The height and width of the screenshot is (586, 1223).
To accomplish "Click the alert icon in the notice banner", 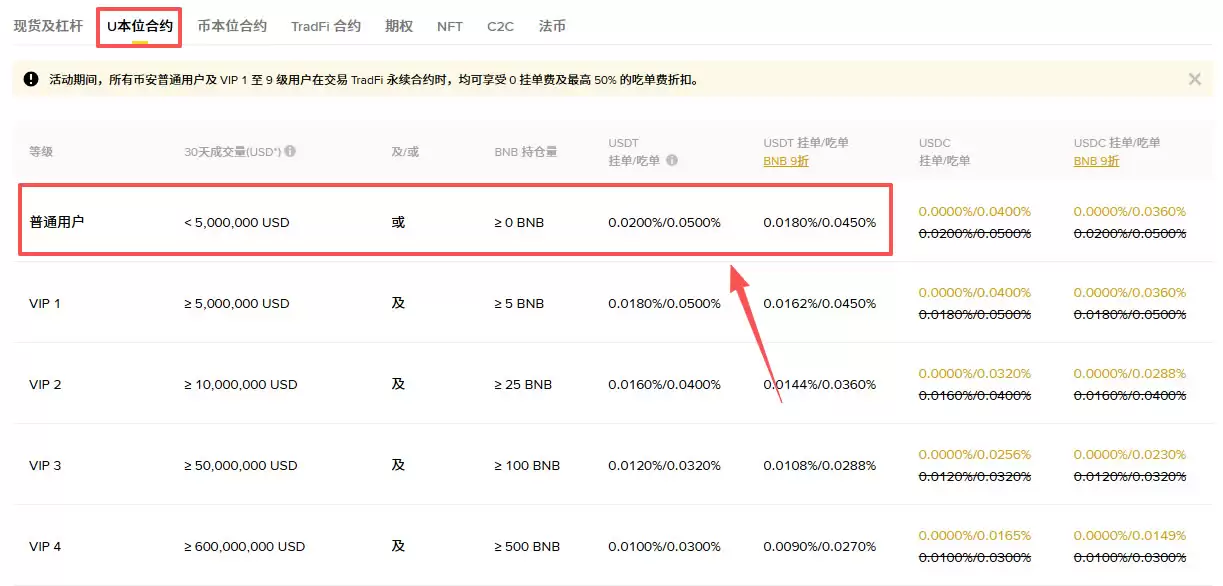I will tap(32, 79).
